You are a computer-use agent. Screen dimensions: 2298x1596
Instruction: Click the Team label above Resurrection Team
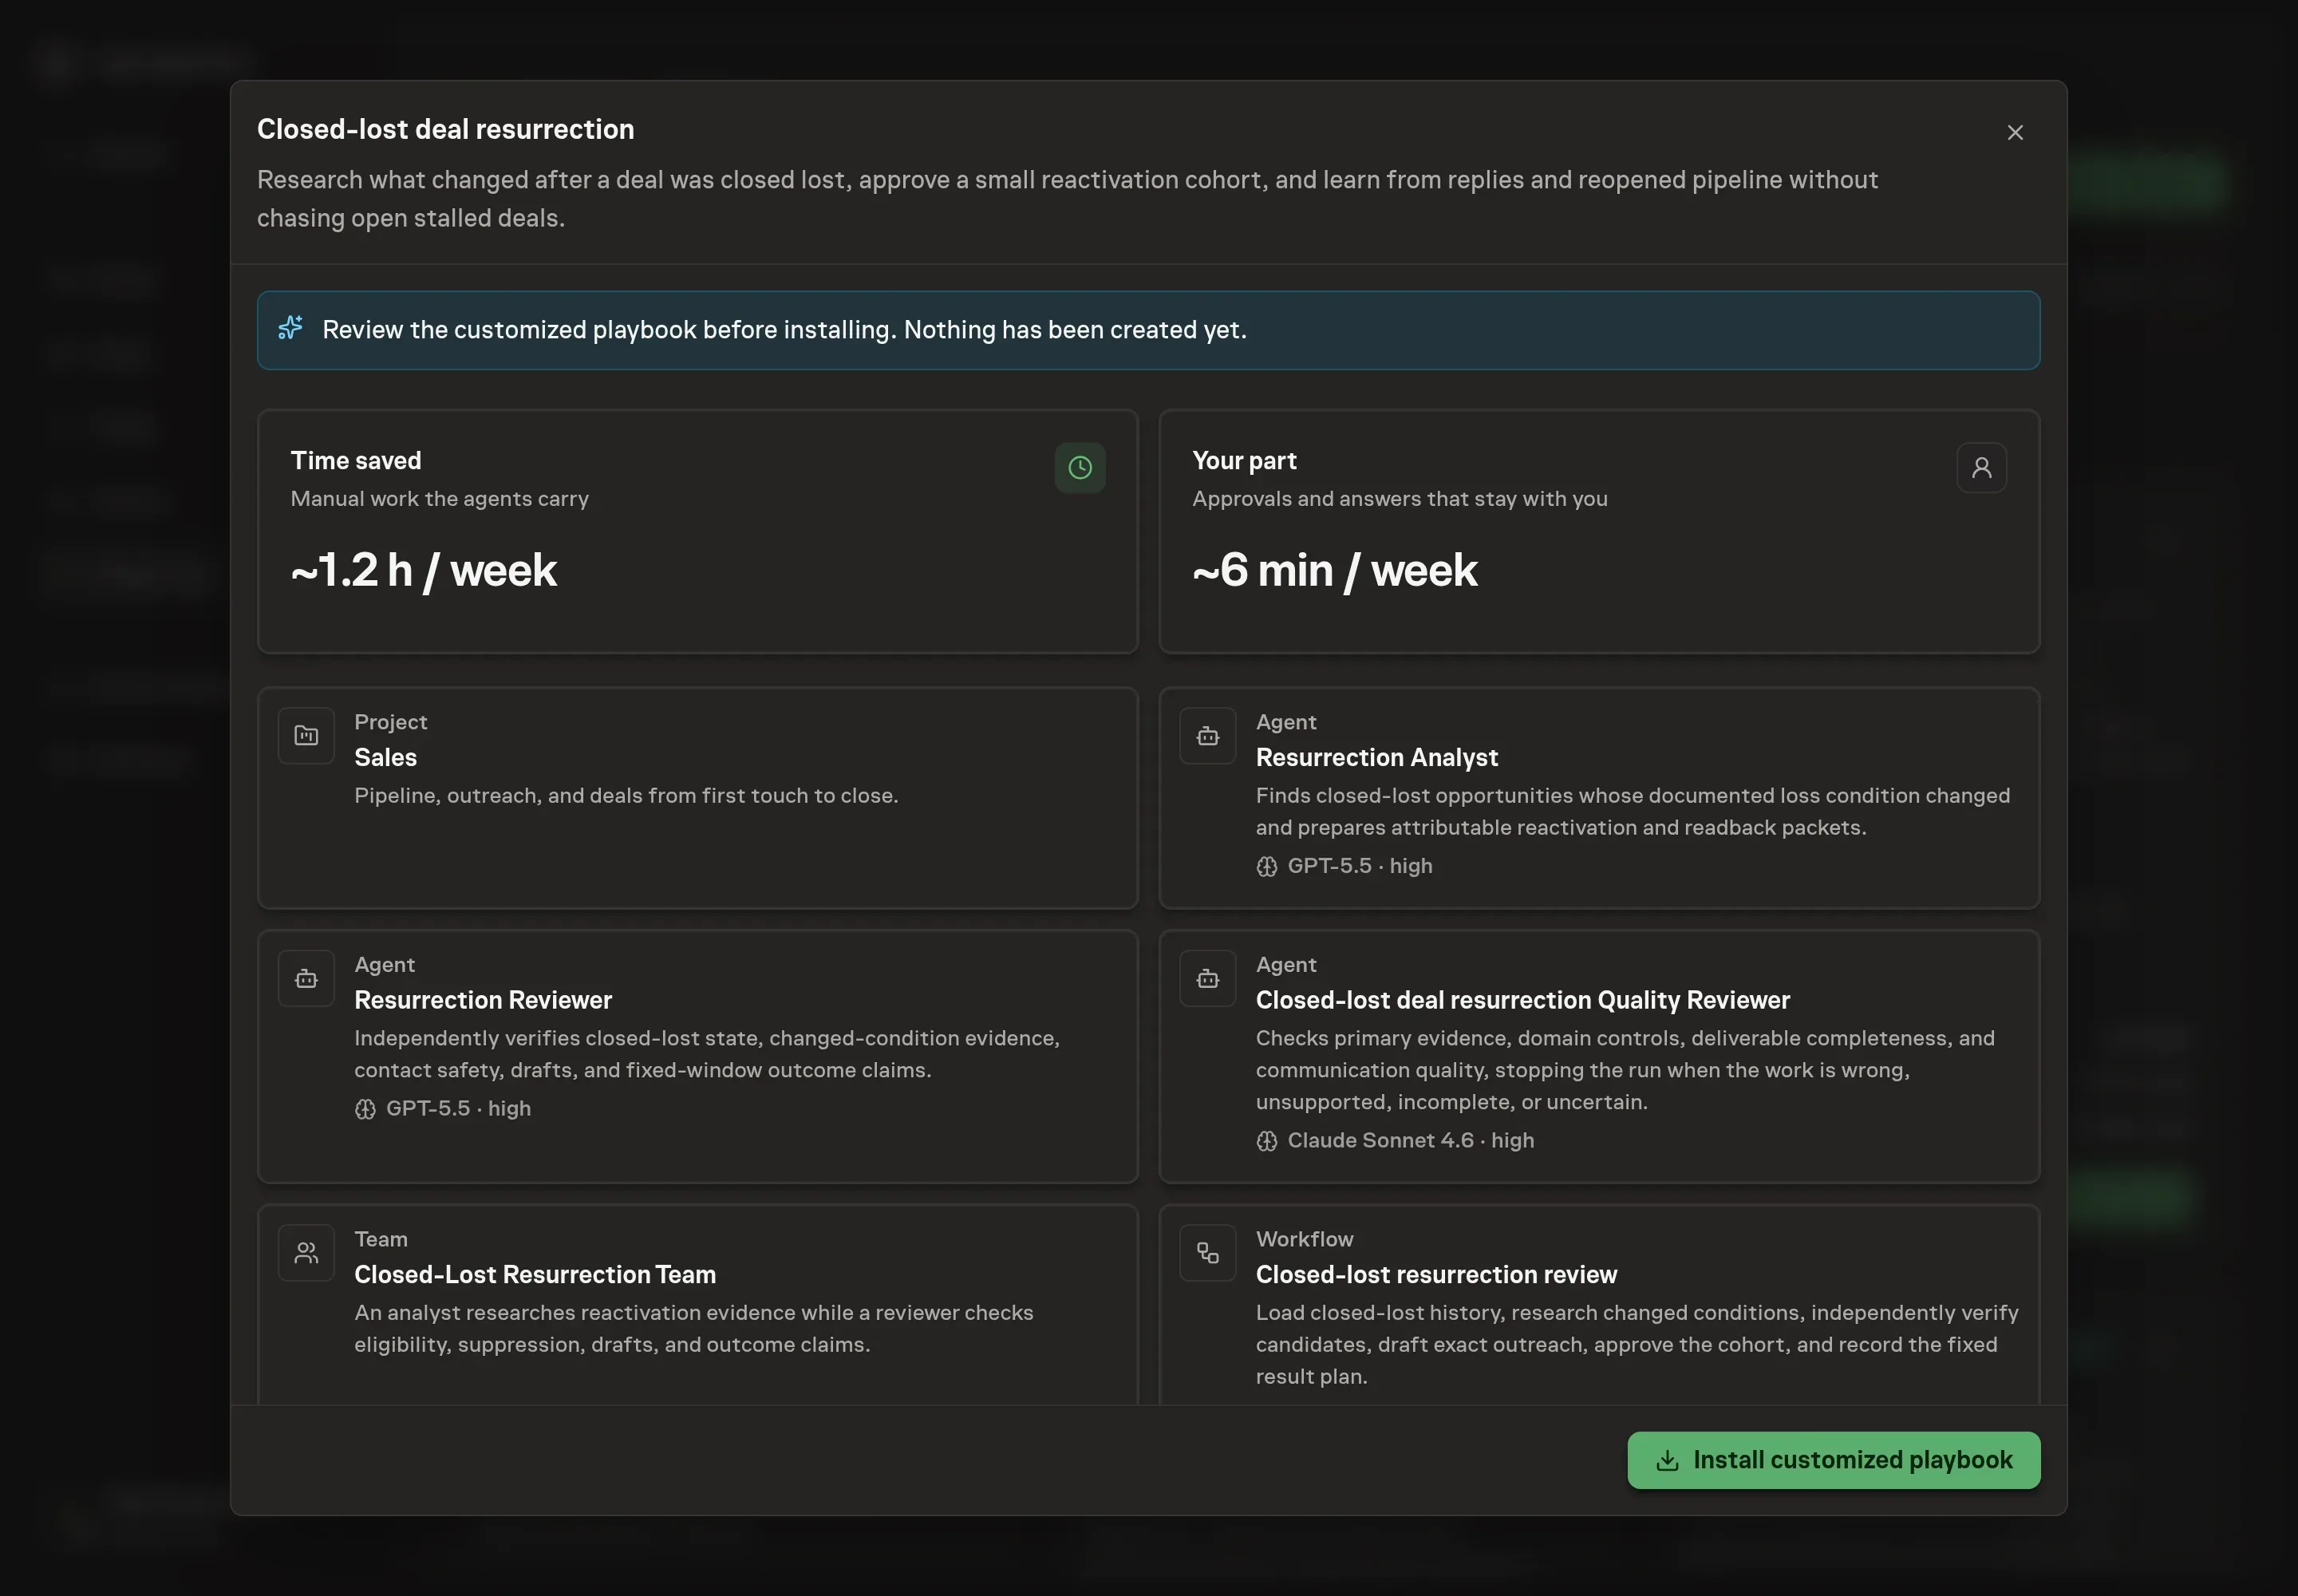click(x=381, y=1238)
